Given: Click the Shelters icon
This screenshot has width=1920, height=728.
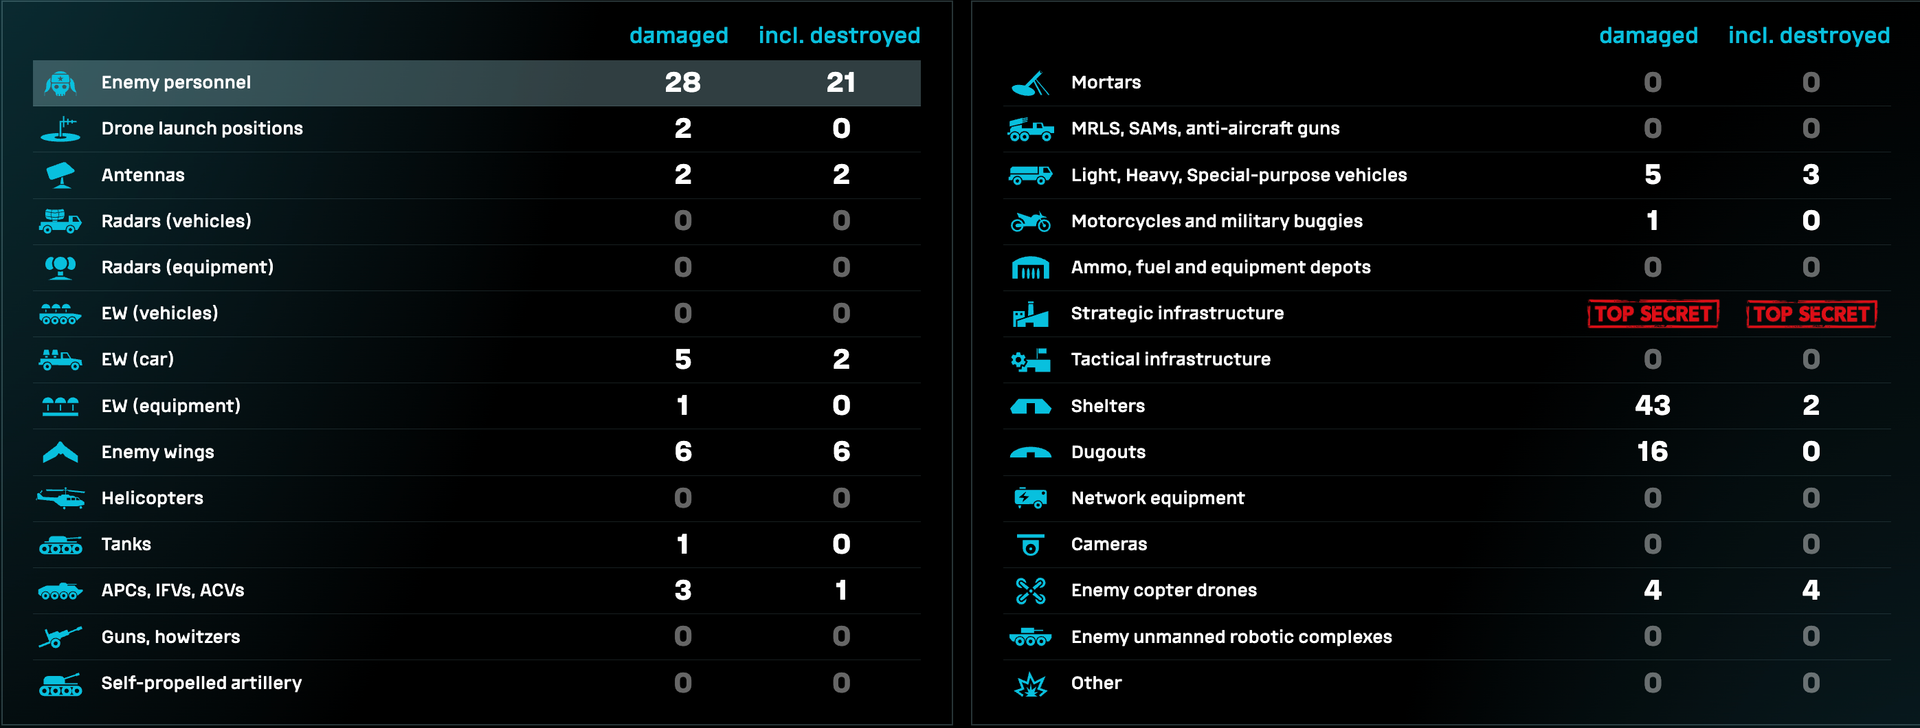Looking at the screenshot, I should click(1030, 406).
